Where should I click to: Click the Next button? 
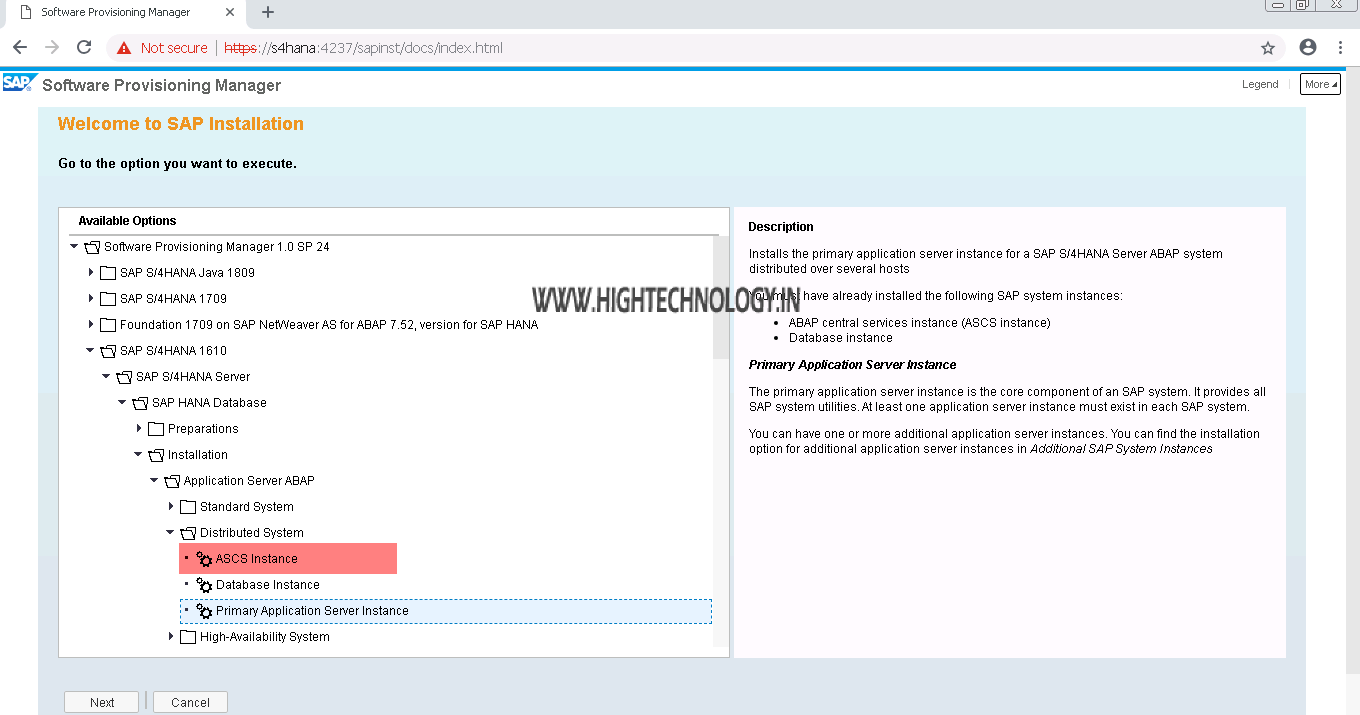tap(102, 702)
